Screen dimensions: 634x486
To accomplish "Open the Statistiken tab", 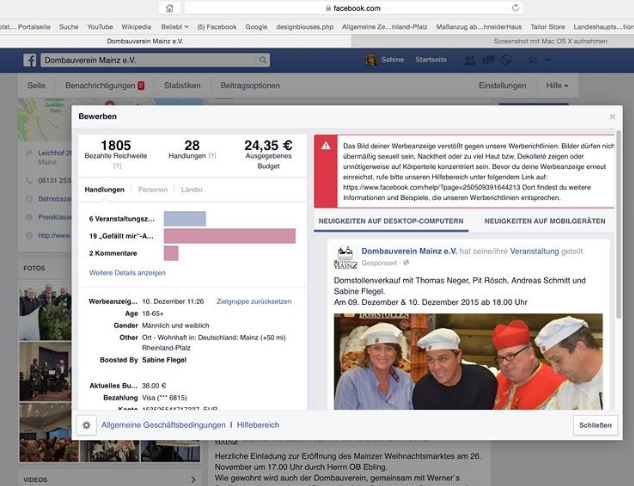I will click(182, 86).
